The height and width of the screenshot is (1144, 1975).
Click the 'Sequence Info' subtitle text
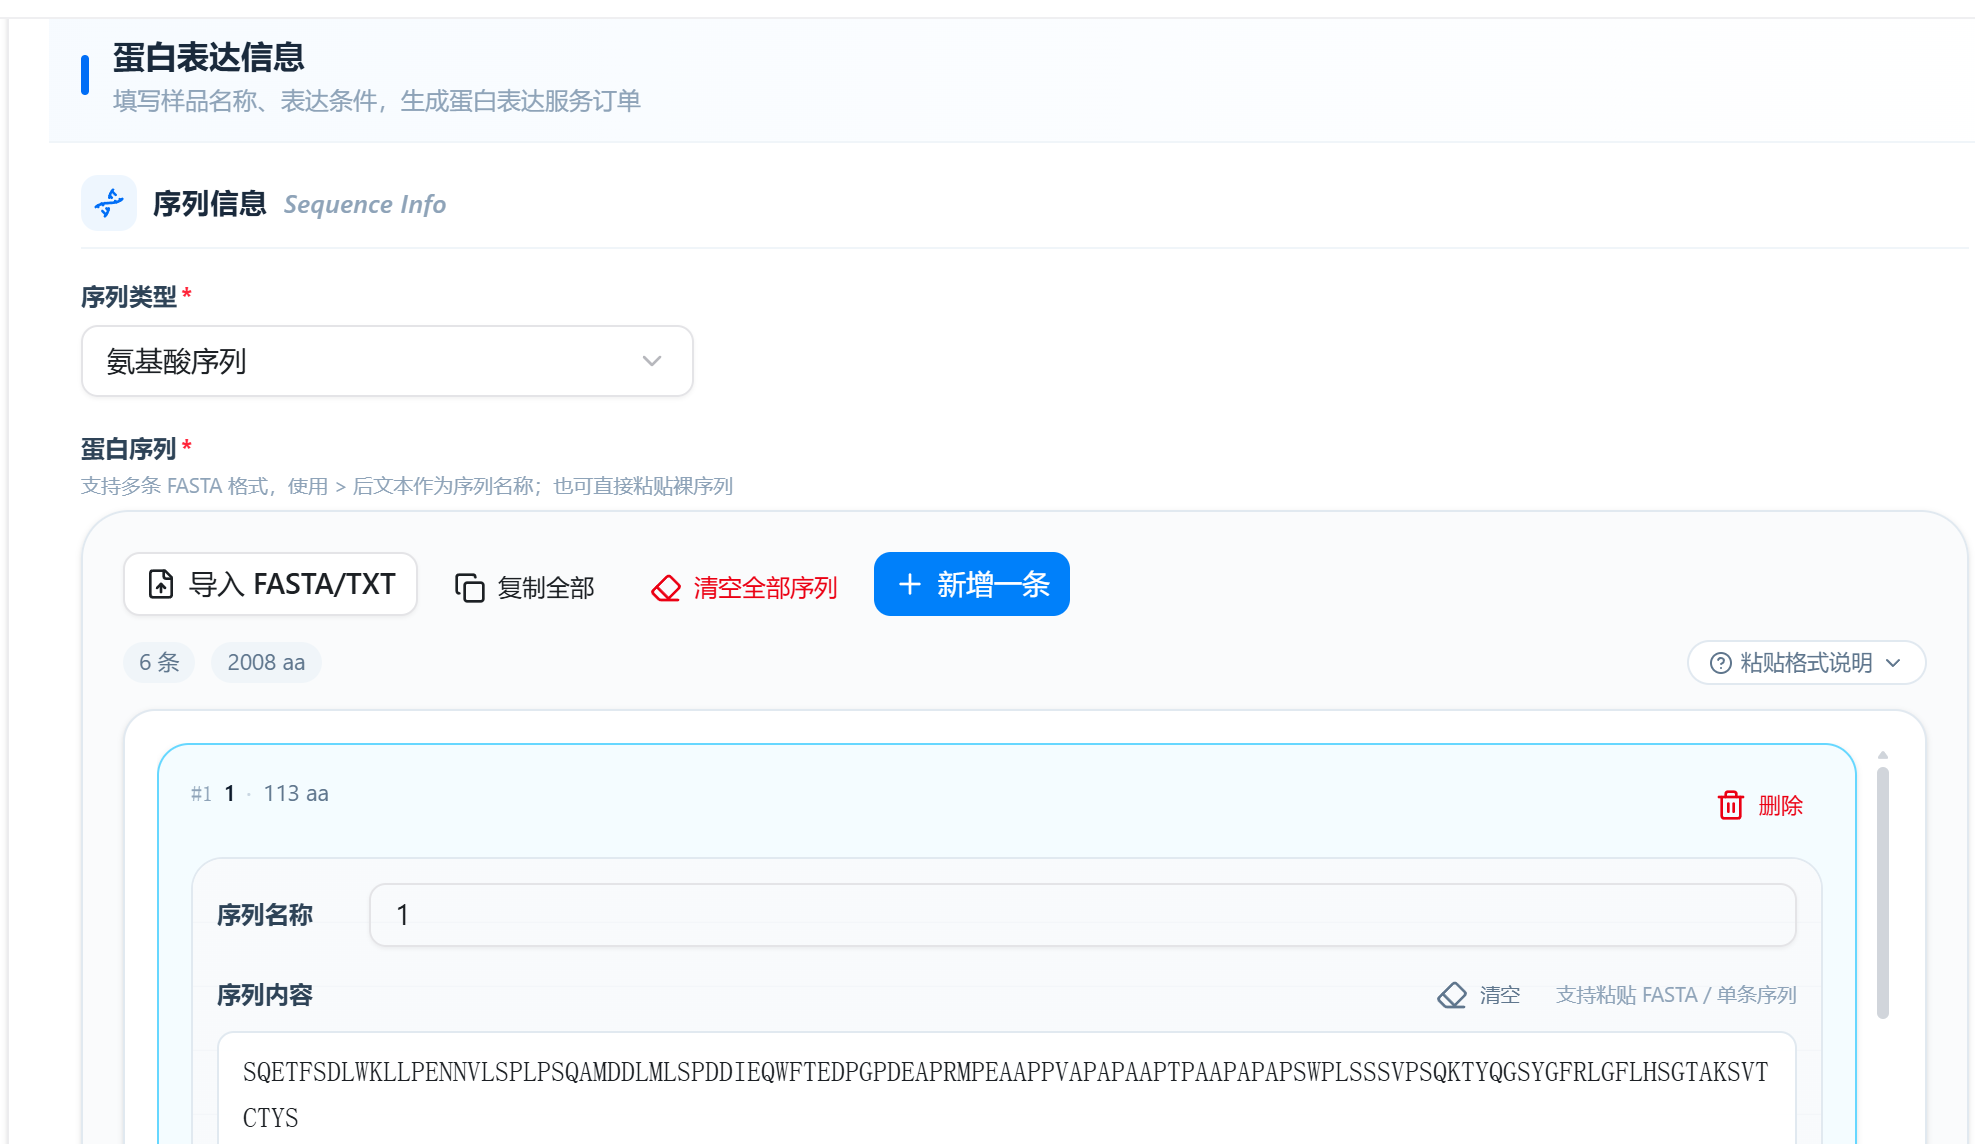pos(365,204)
